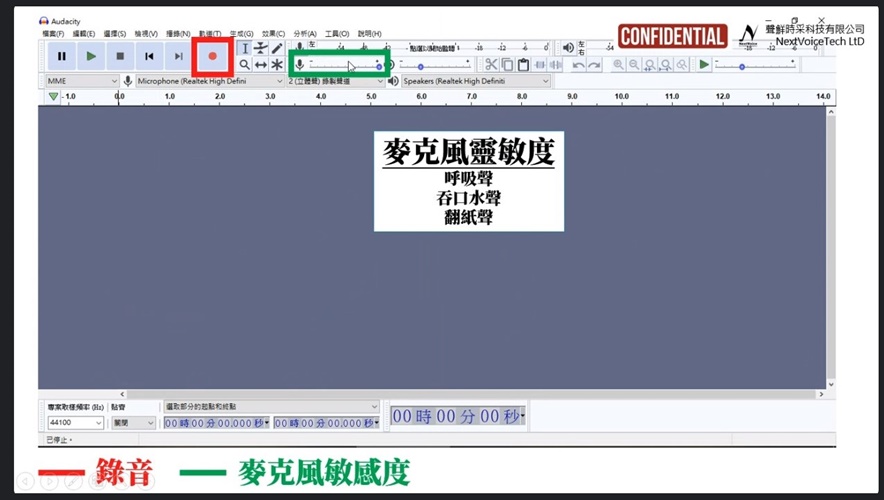Select the Multi-tool asterisk icon

277,65
